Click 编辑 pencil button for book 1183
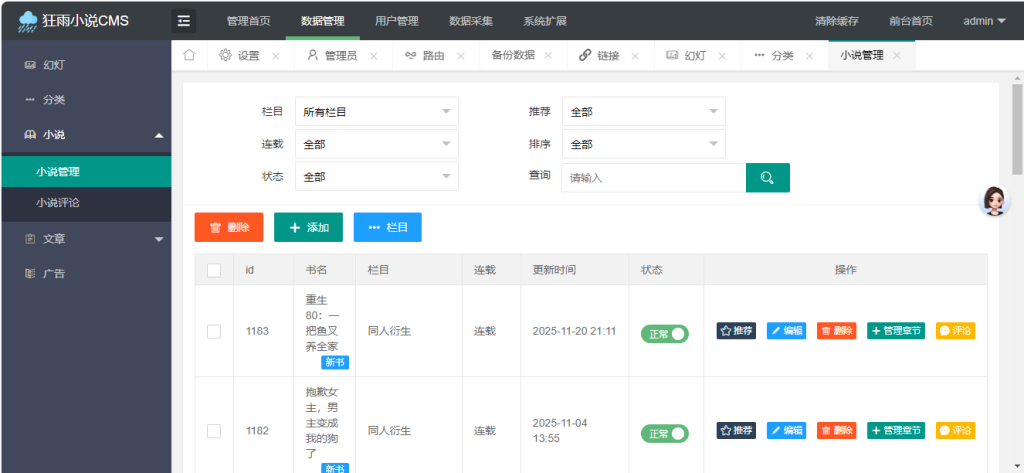This screenshot has width=1024, height=473. click(786, 331)
